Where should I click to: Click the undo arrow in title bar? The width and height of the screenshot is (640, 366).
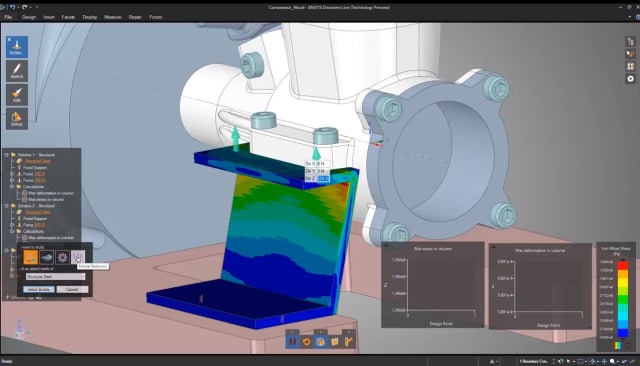click(x=12, y=7)
